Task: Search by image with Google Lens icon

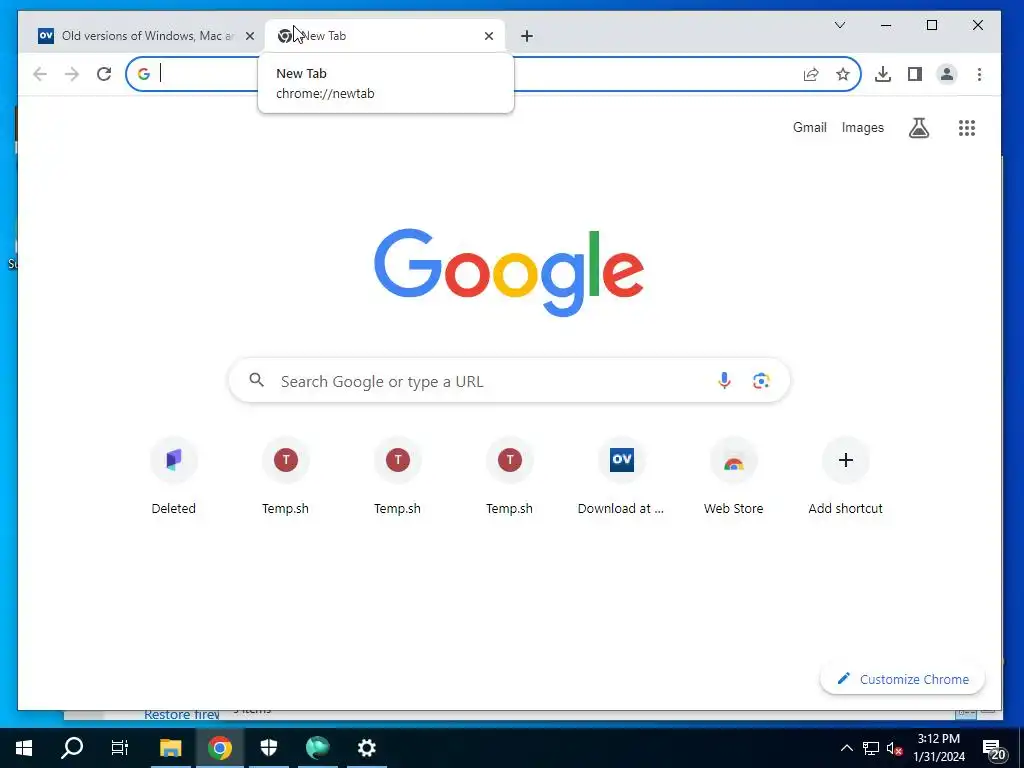Action: [761, 381]
